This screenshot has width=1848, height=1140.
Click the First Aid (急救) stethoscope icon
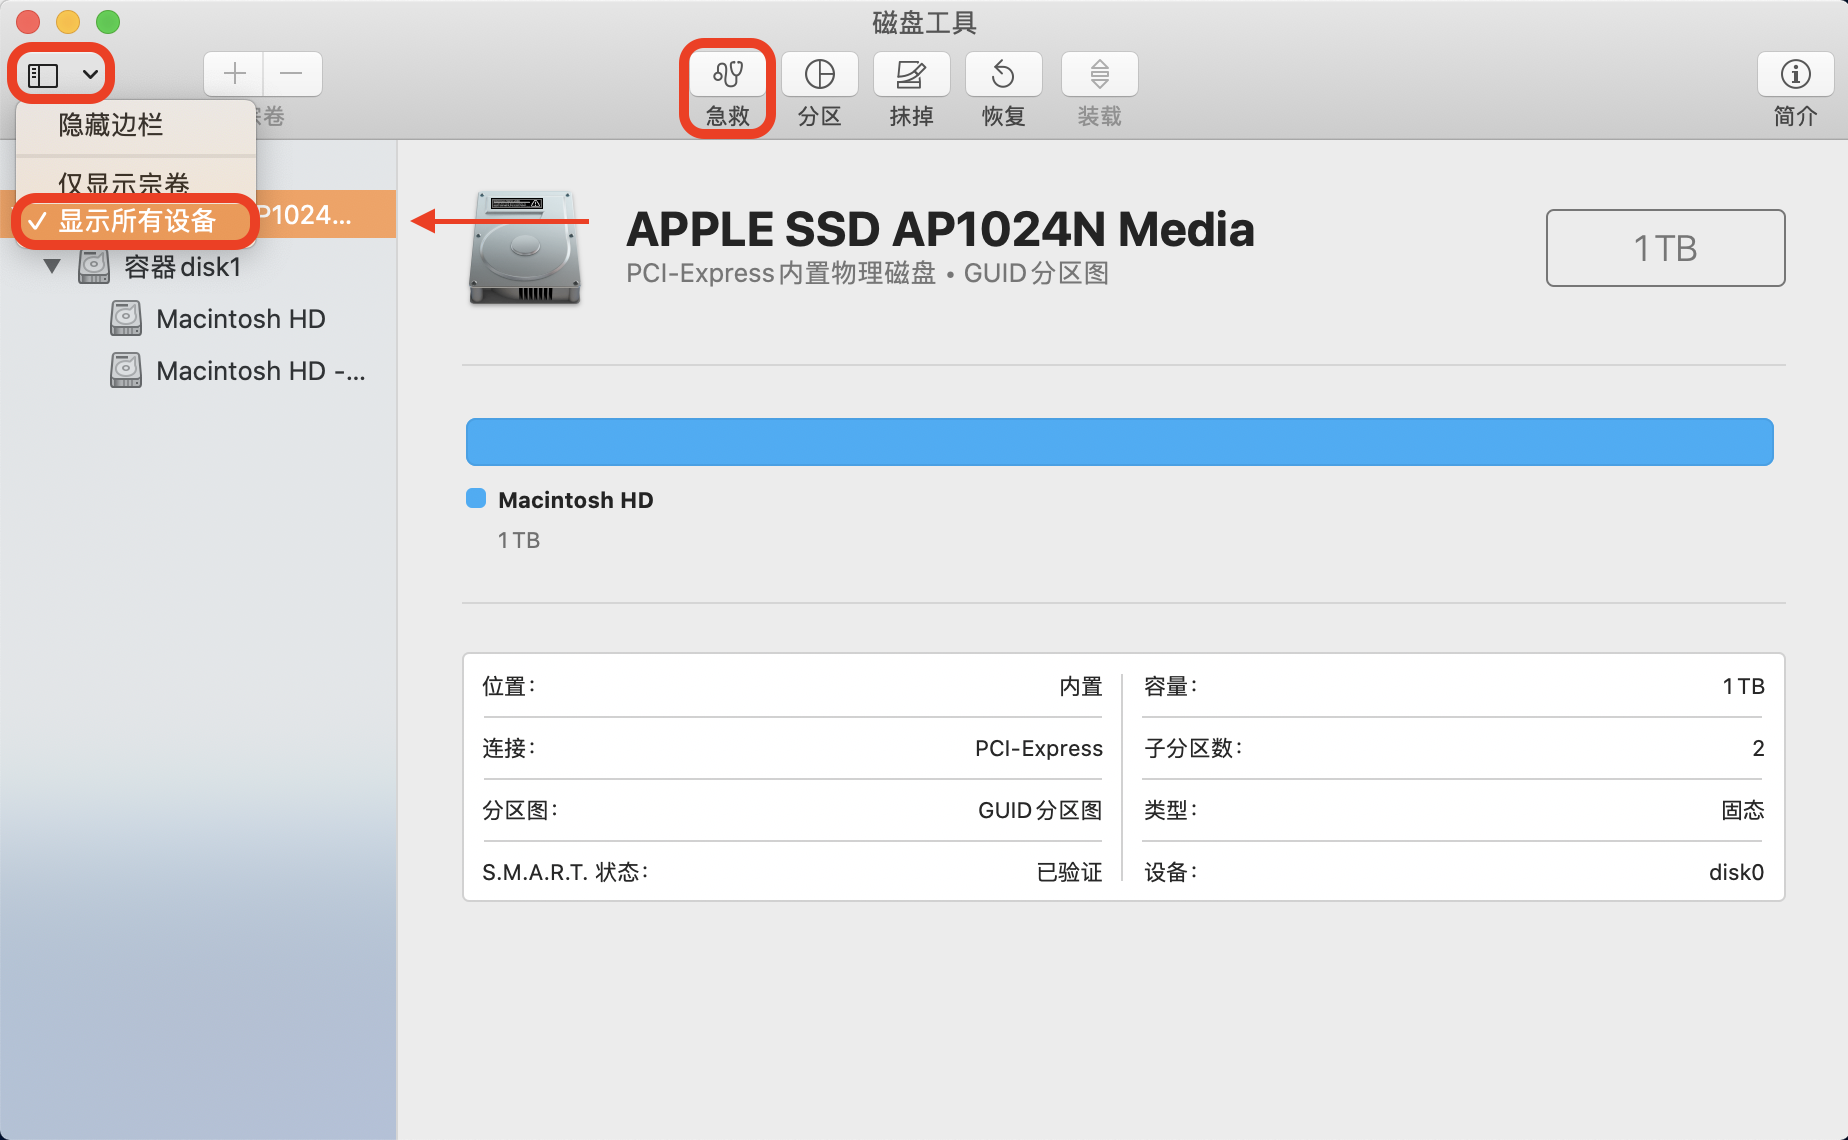[x=727, y=75]
